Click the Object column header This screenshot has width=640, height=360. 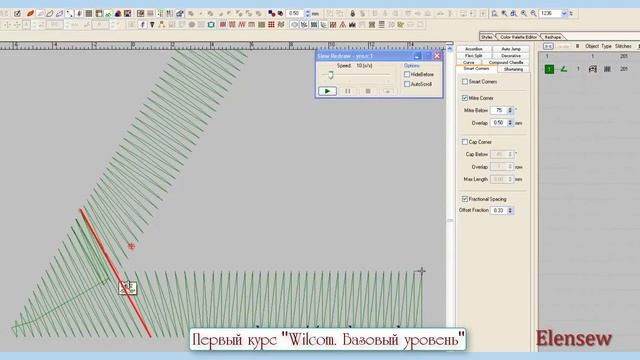coord(592,46)
